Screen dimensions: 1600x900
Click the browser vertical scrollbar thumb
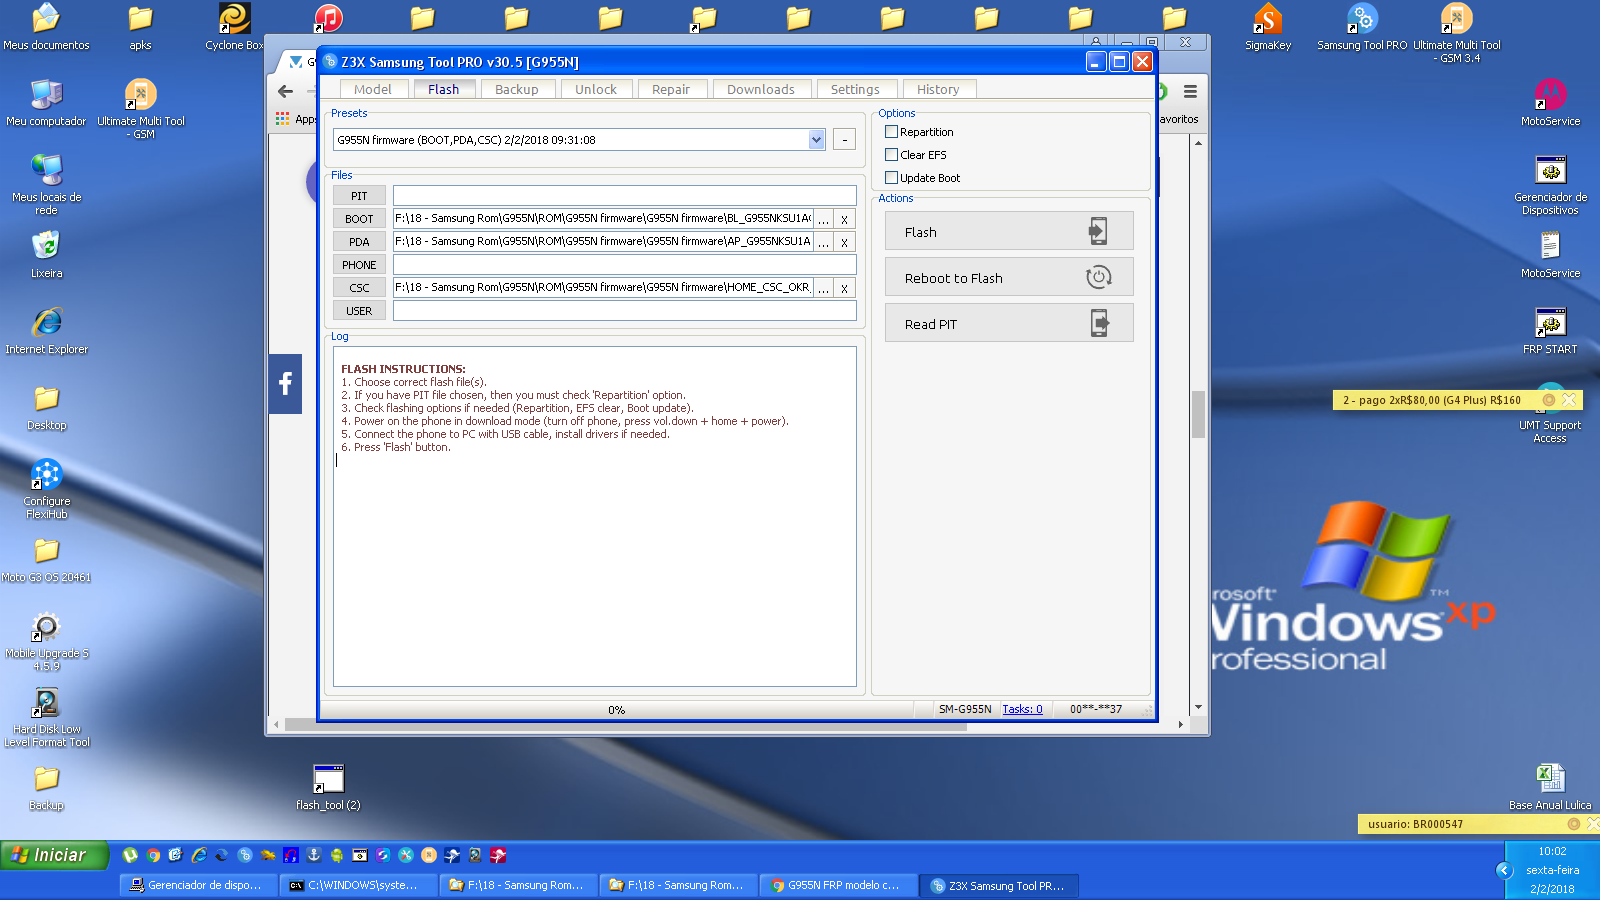[1198, 415]
